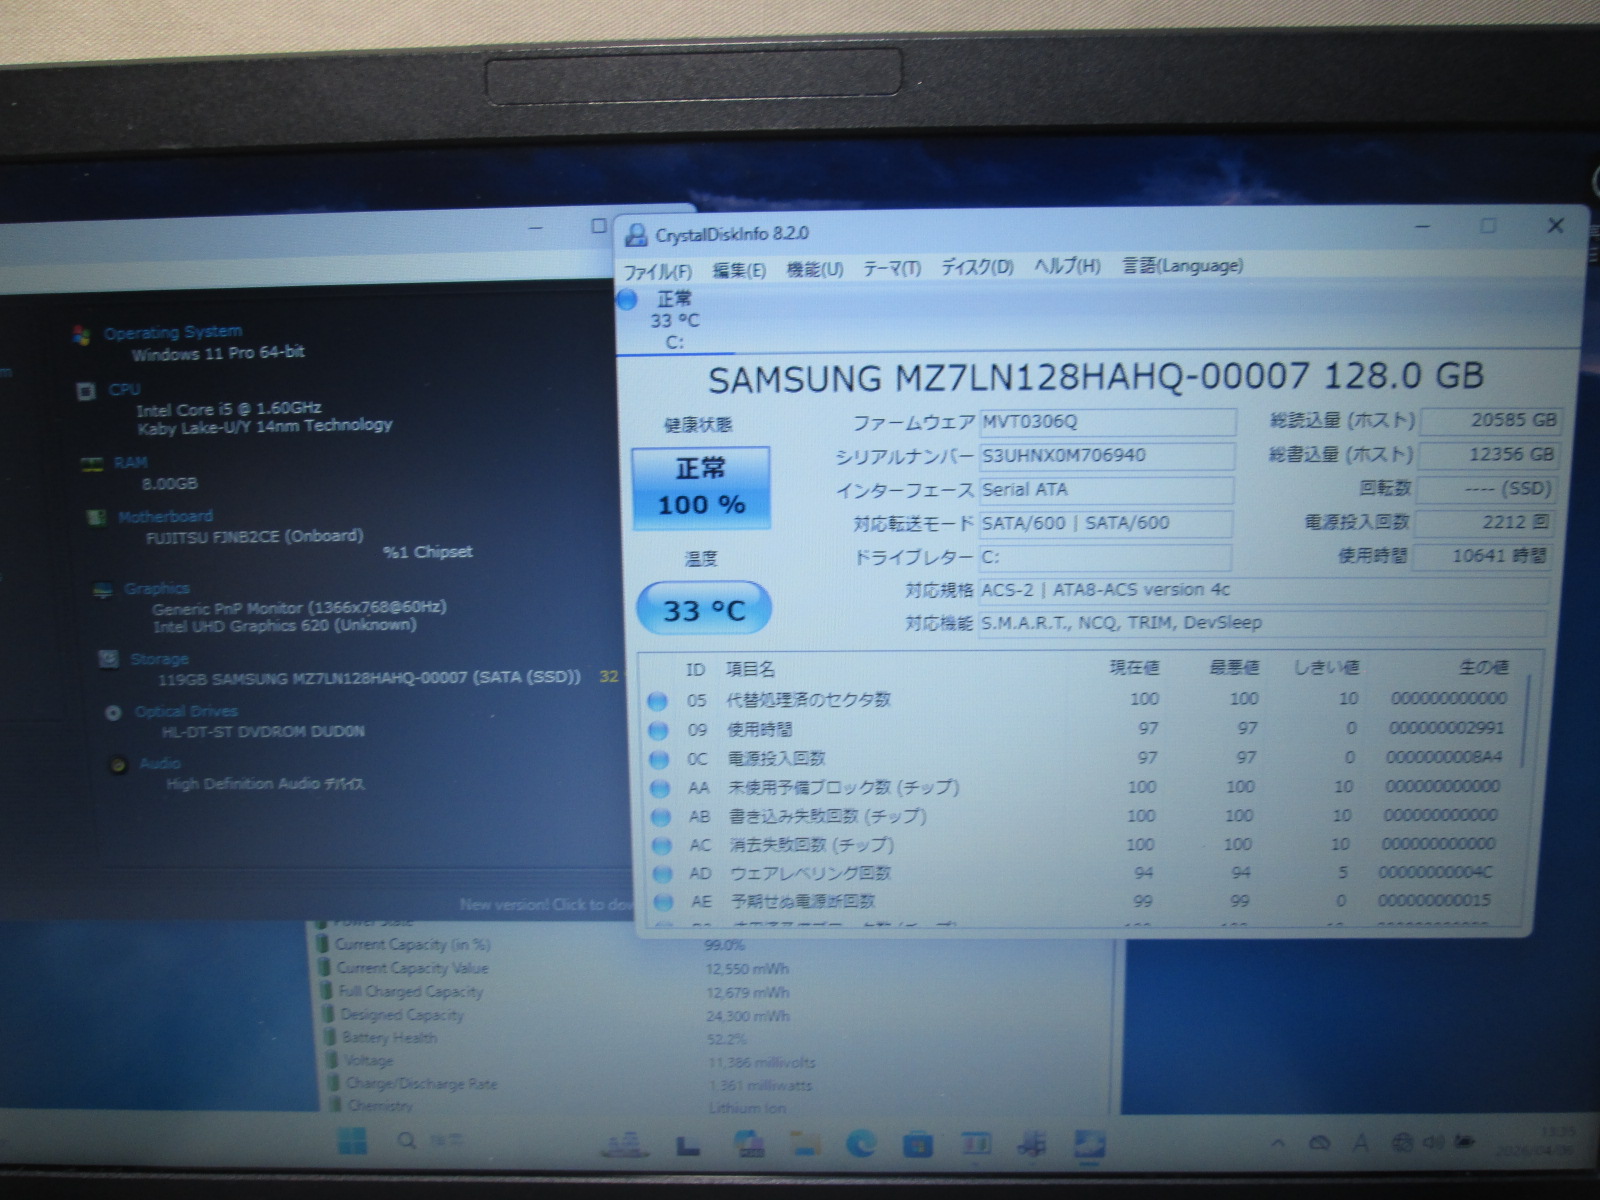Open the 言語(Language) menu
The height and width of the screenshot is (1200, 1600).
point(1182,266)
